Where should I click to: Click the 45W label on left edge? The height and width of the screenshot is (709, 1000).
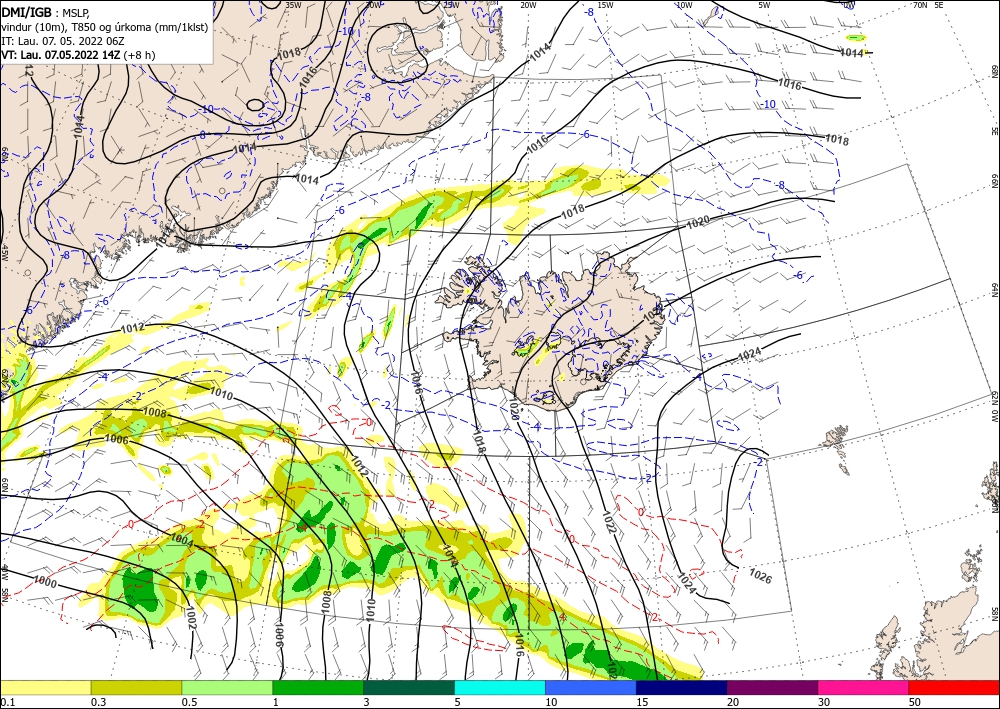point(4,252)
